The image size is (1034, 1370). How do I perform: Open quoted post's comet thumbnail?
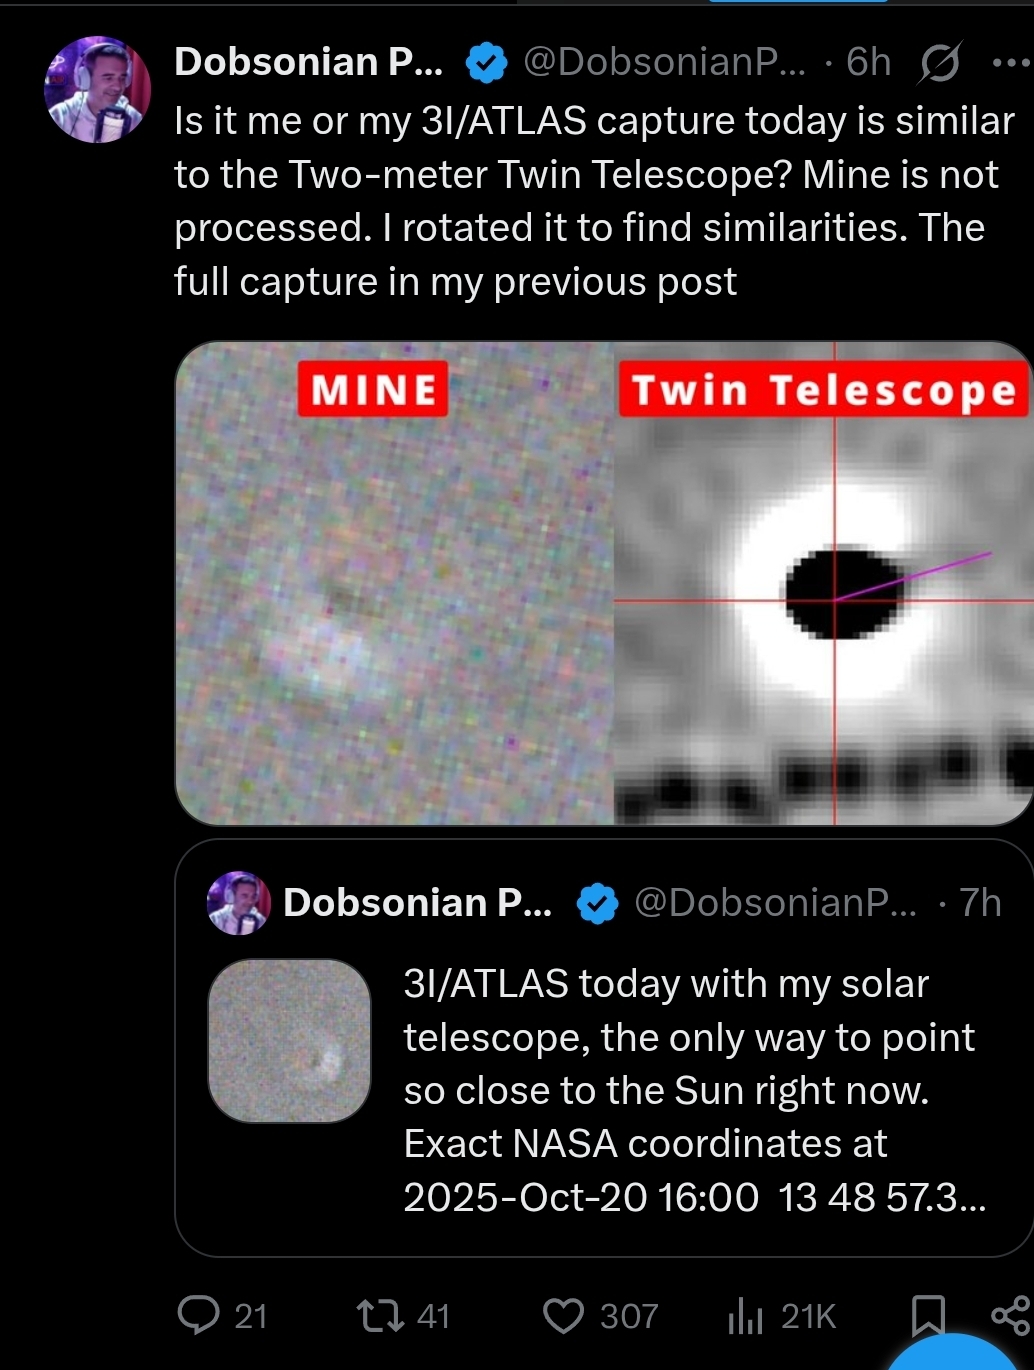click(x=289, y=1040)
